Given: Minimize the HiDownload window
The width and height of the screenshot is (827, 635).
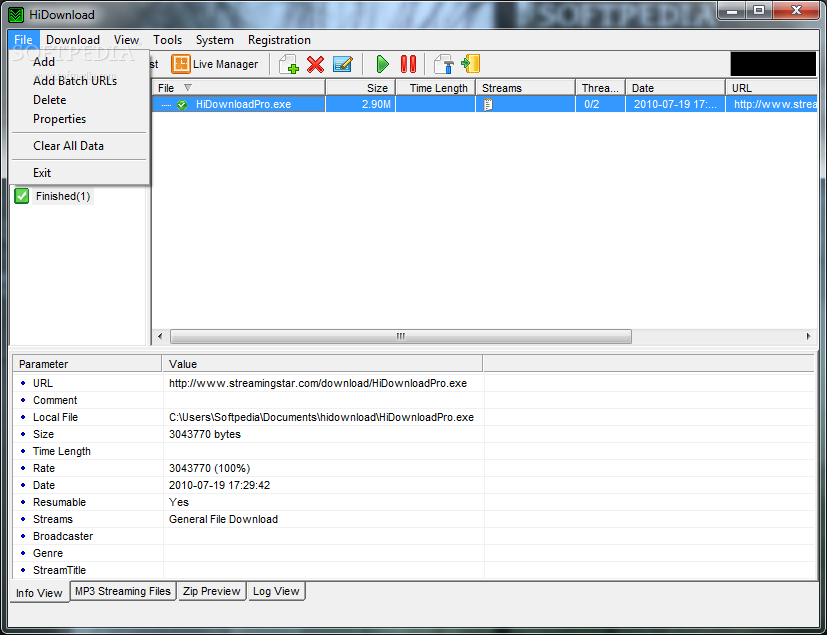Looking at the screenshot, I should tap(732, 10).
